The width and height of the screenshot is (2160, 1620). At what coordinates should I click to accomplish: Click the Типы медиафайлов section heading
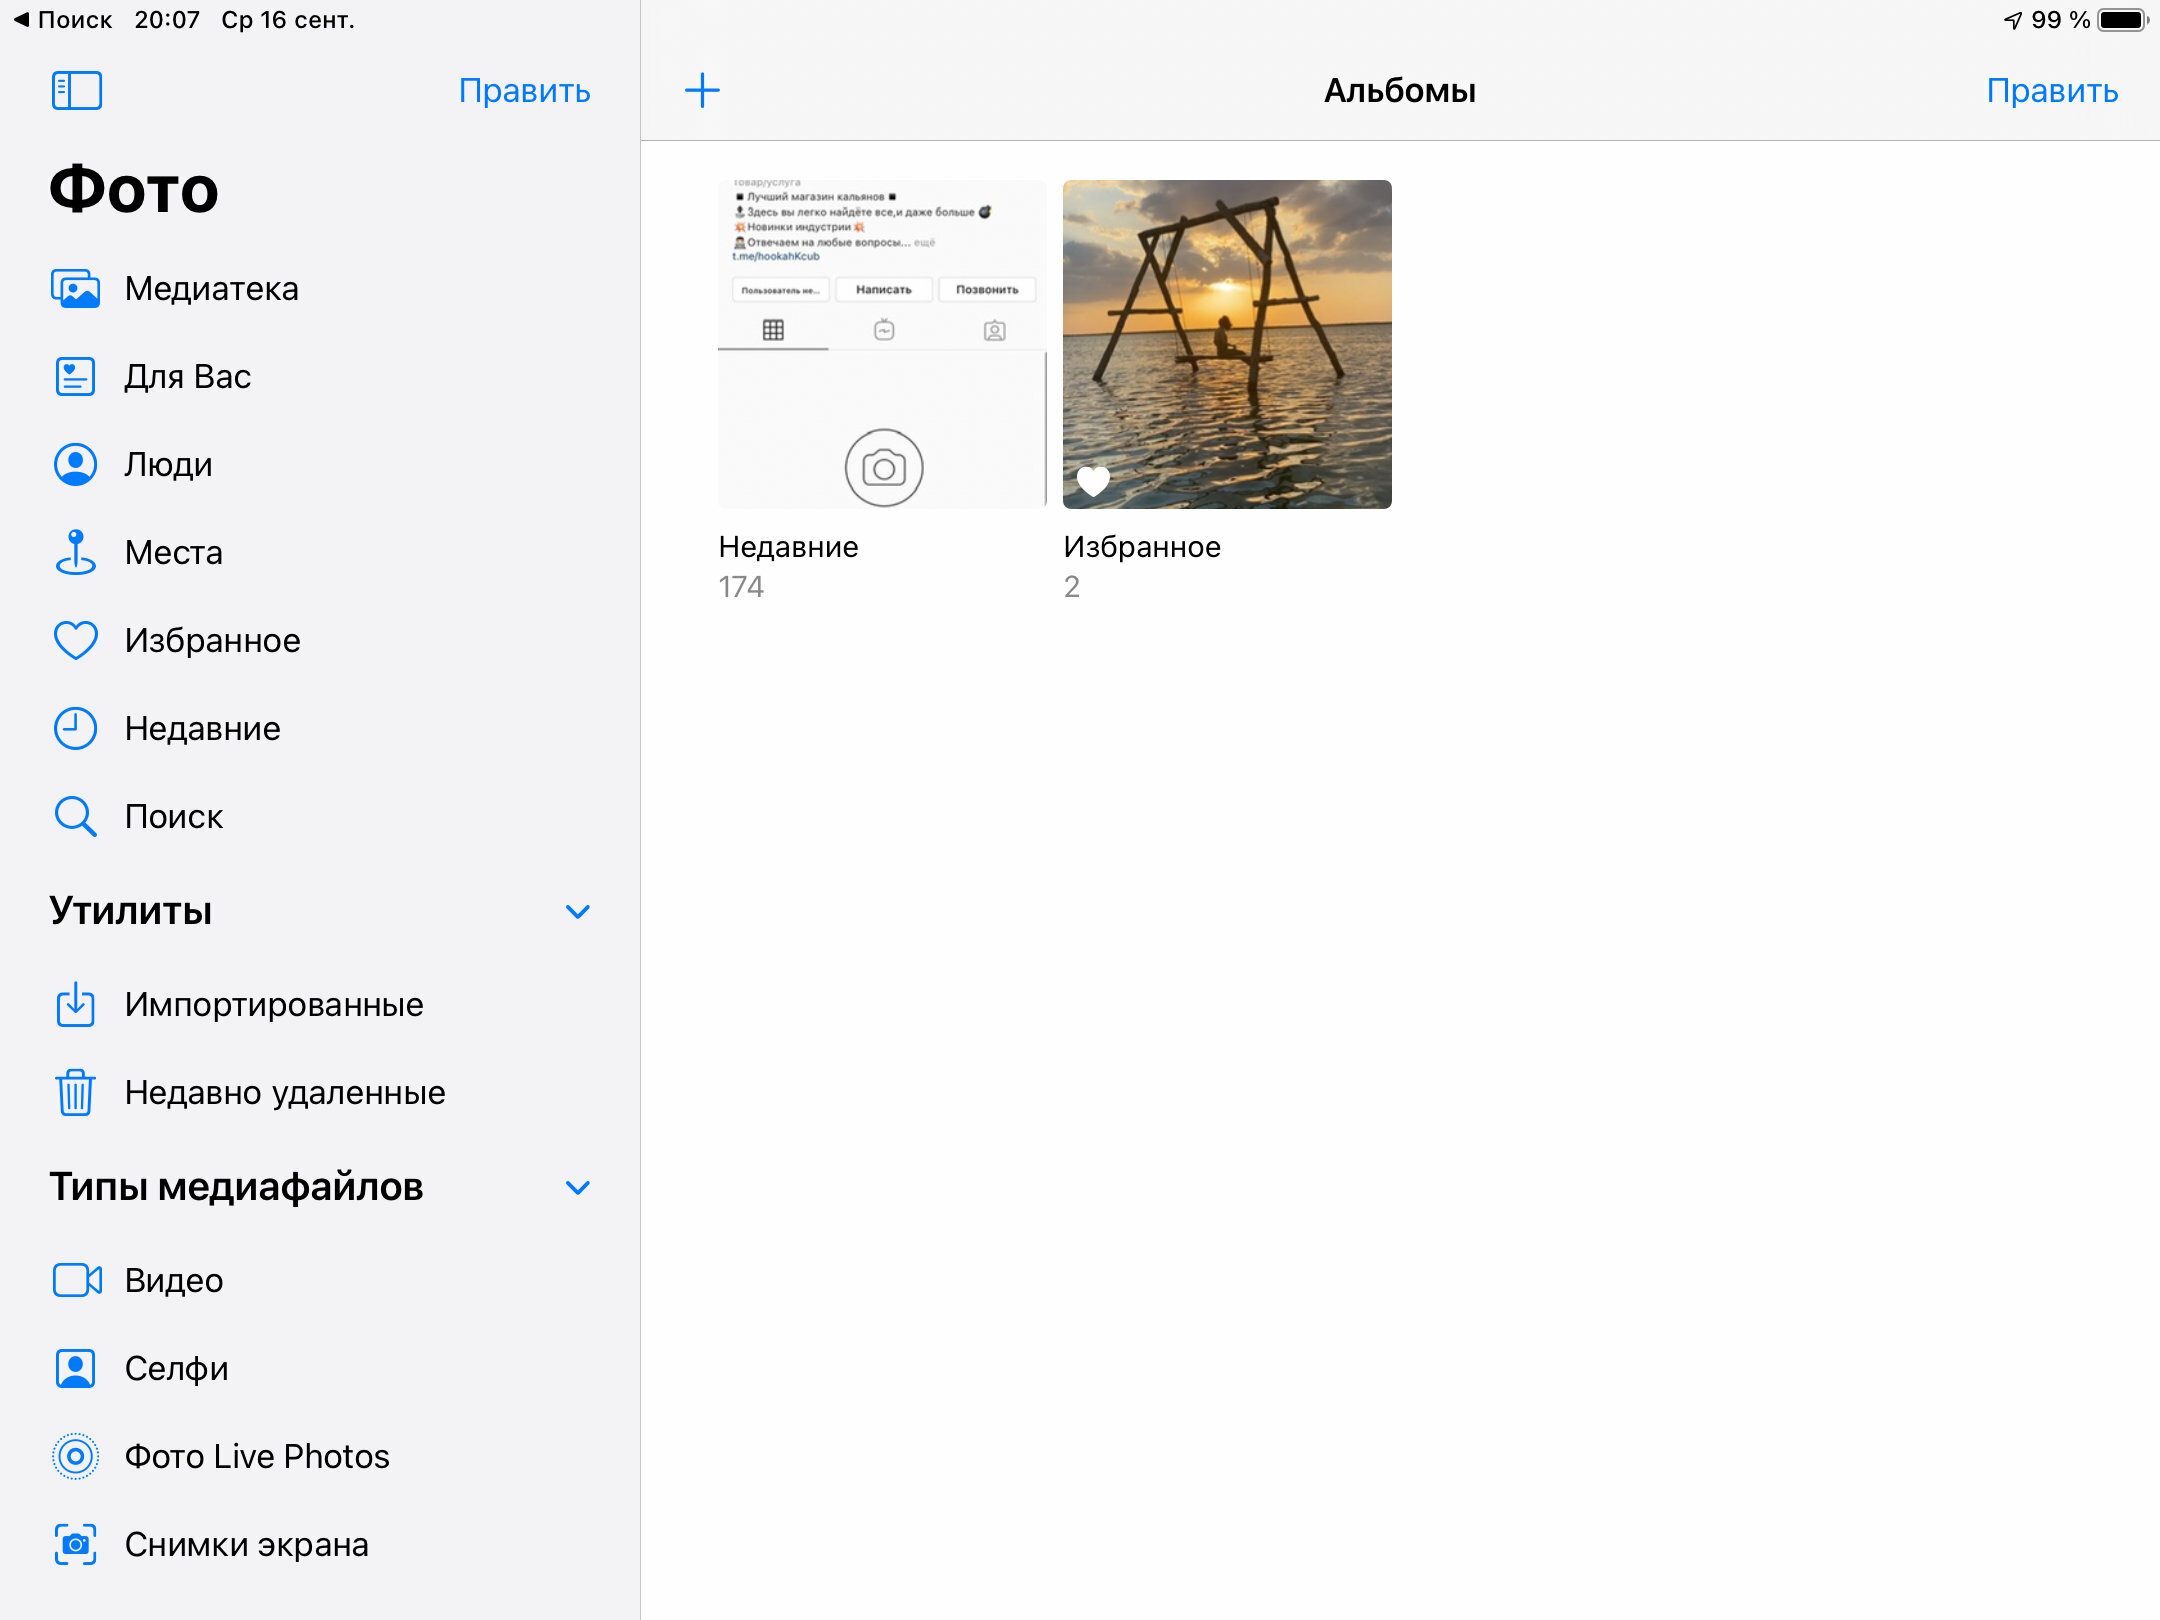click(x=237, y=1187)
